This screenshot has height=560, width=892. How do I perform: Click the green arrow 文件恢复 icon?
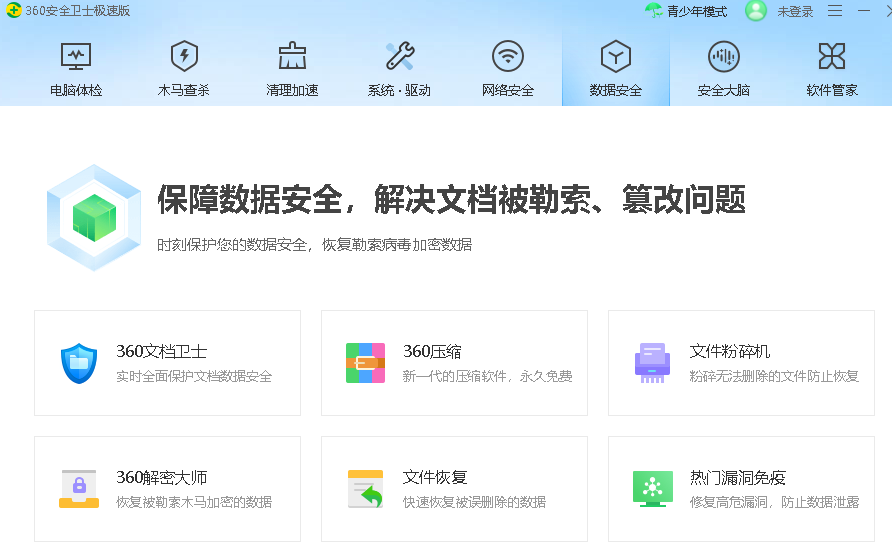click(365, 489)
